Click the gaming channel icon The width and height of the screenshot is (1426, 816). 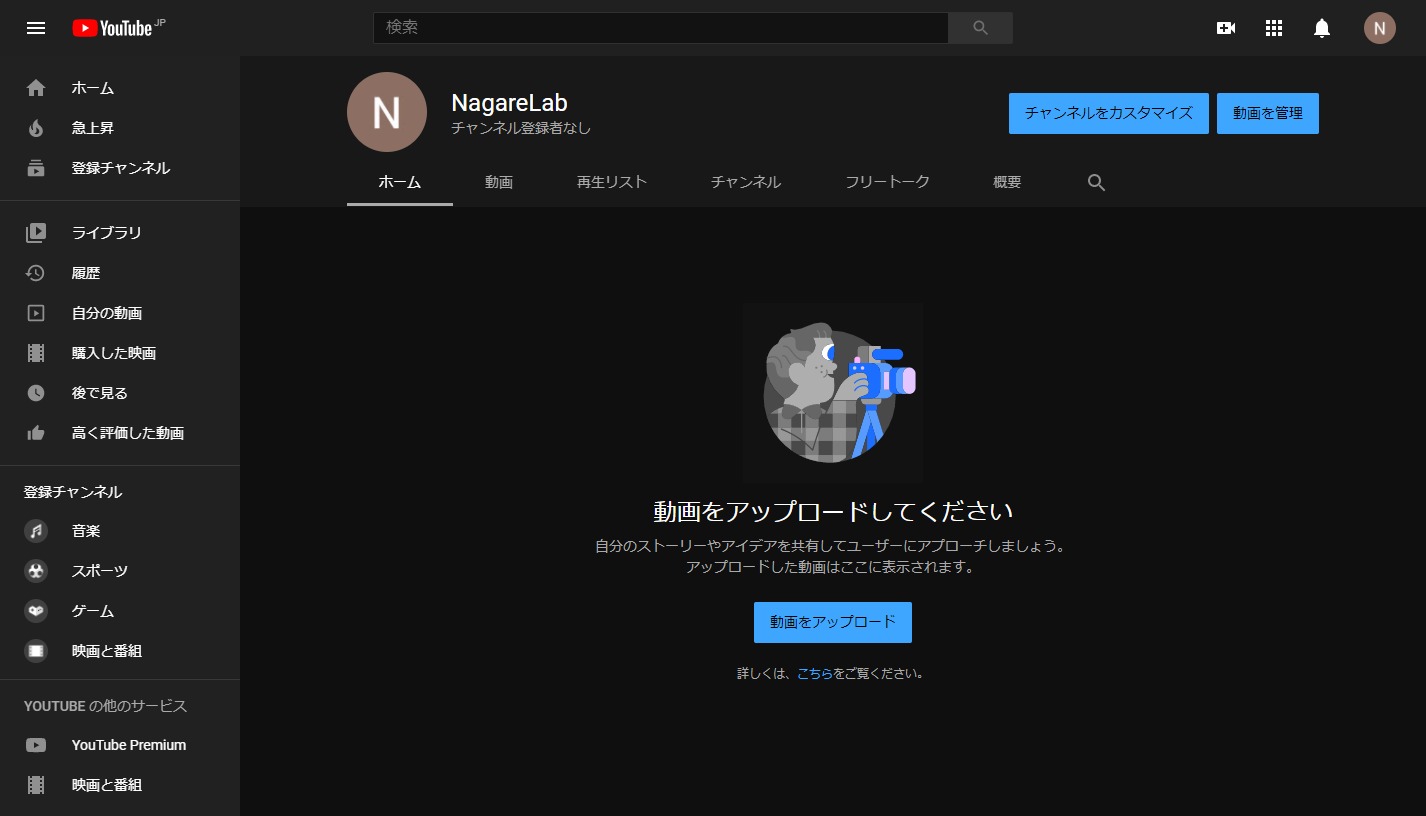tap(36, 611)
